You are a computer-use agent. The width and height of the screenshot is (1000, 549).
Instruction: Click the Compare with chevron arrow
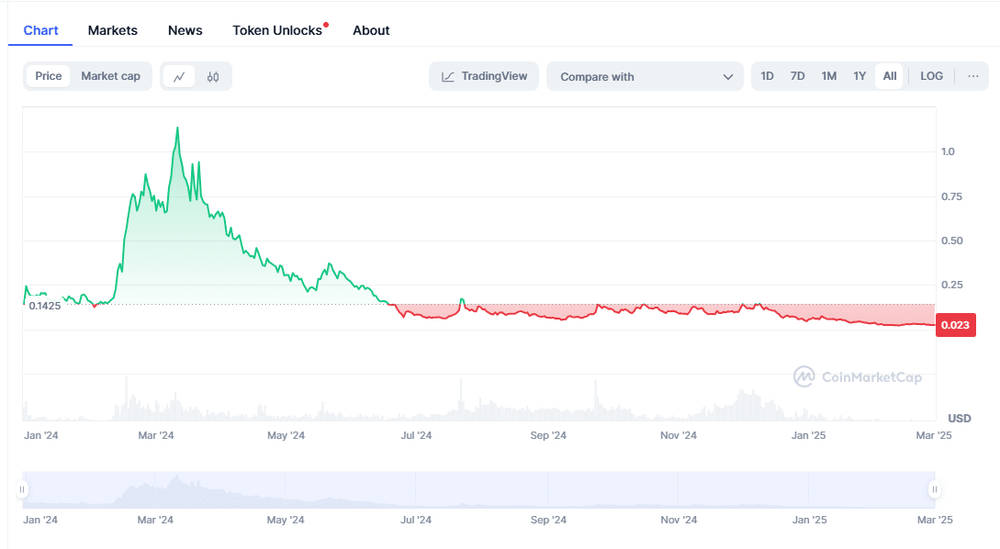pos(728,77)
